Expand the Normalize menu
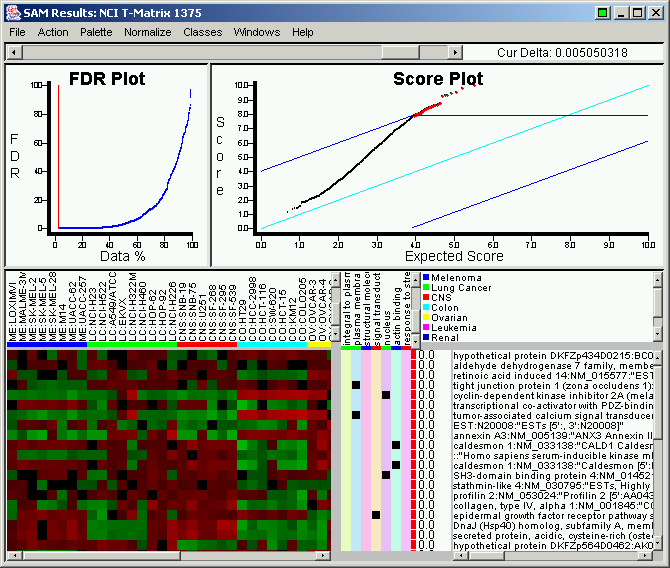Screen dimensions: 670x568 coord(148,32)
